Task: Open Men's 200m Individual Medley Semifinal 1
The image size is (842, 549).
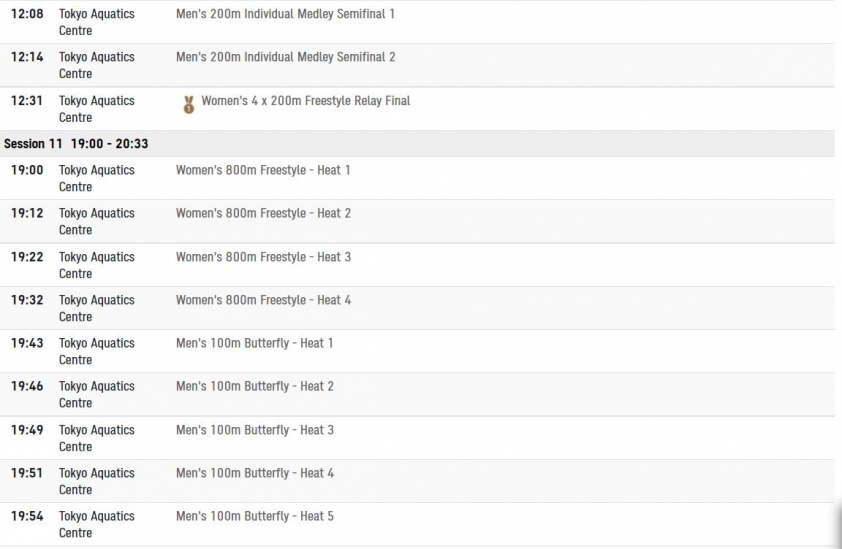Action: click(x=285, y=14)
